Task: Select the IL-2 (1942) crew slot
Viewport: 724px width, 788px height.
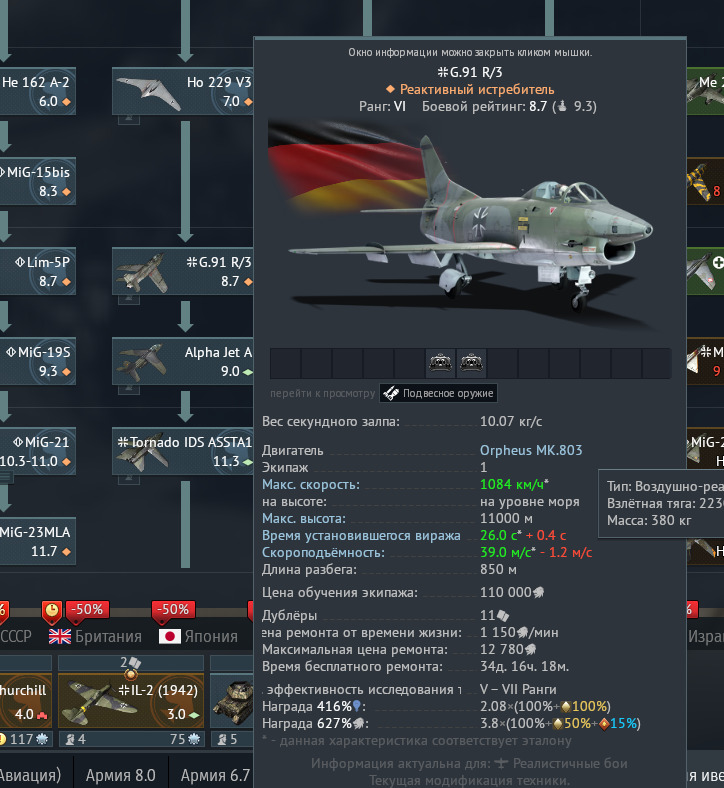Action: (131, 700)
